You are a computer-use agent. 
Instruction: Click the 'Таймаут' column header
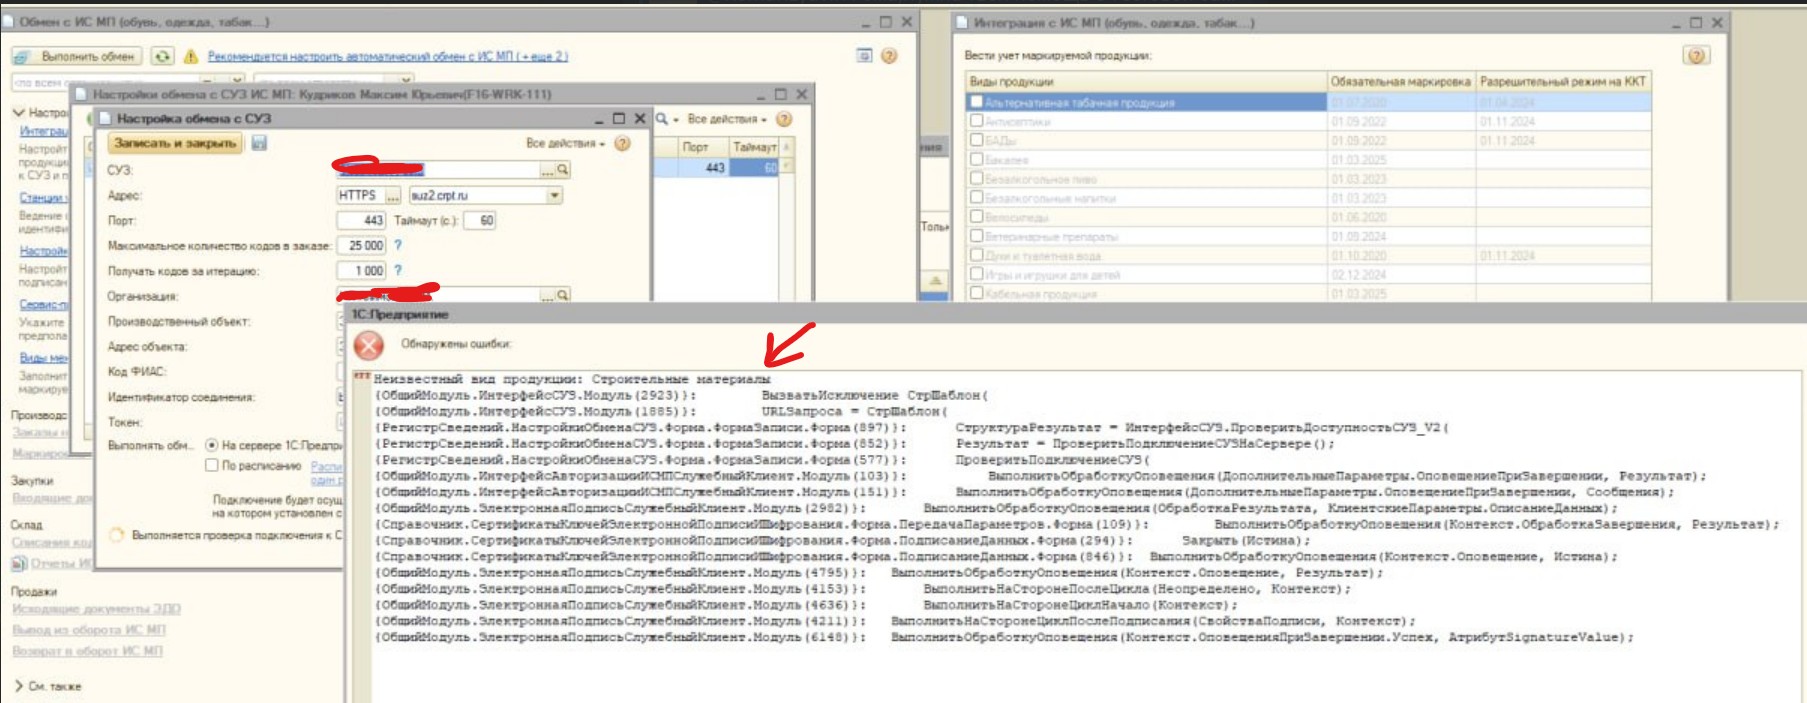coord(755,147)
